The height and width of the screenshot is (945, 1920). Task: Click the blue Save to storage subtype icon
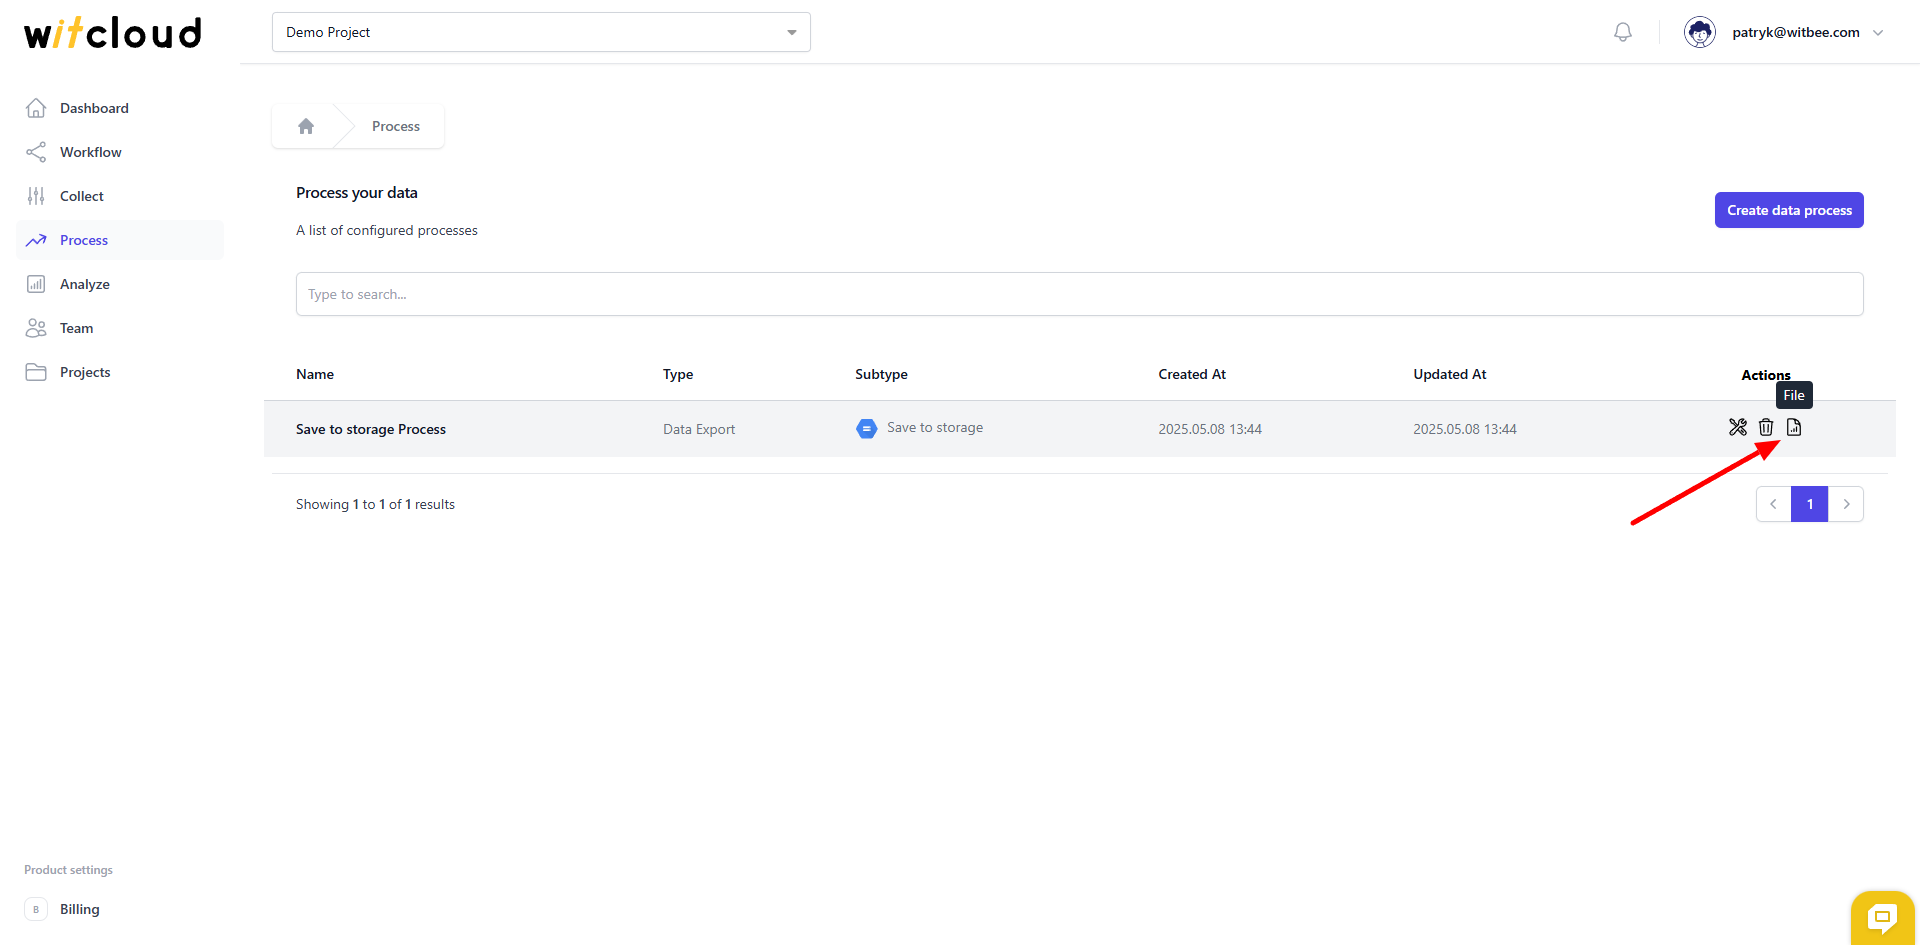(x=866, y=428)
